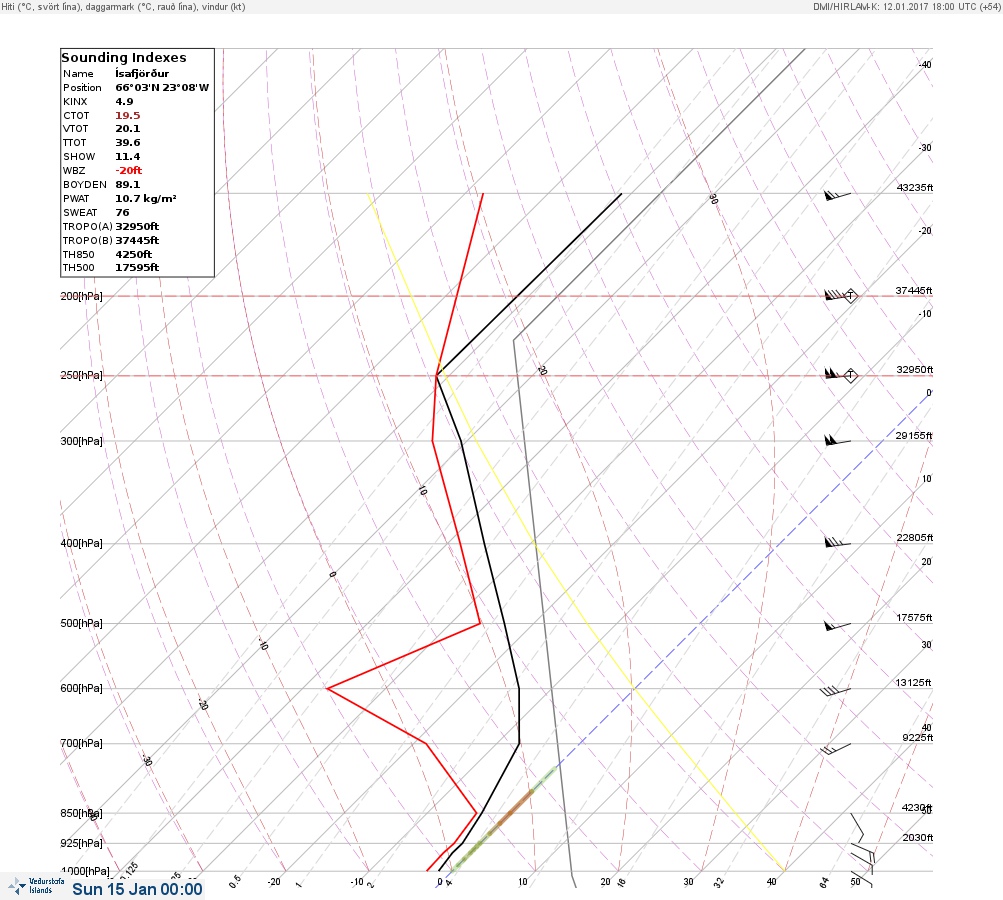1003x900 pixels.
Task: Select the SHOW value 11.4
Action: [x=127, y=157]
